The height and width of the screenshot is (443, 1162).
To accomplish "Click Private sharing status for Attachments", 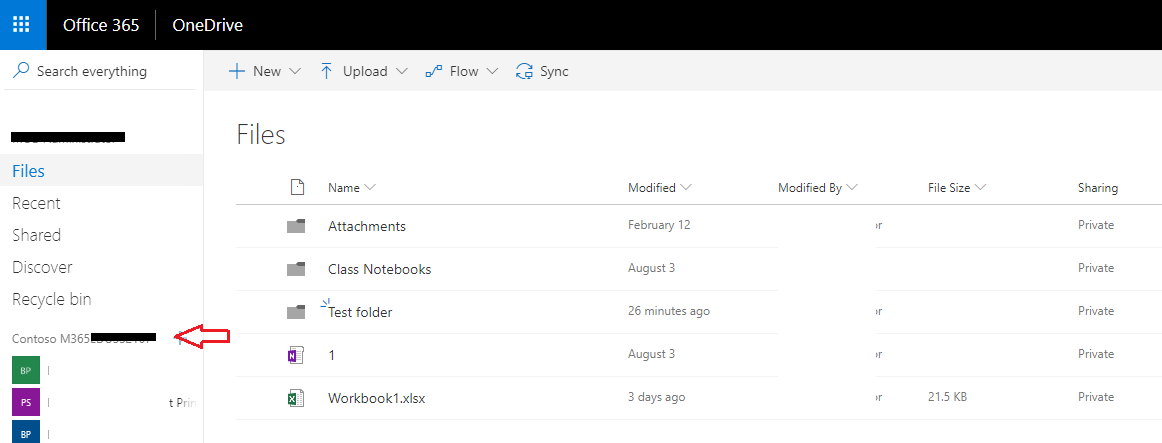I will point(1095,224).
